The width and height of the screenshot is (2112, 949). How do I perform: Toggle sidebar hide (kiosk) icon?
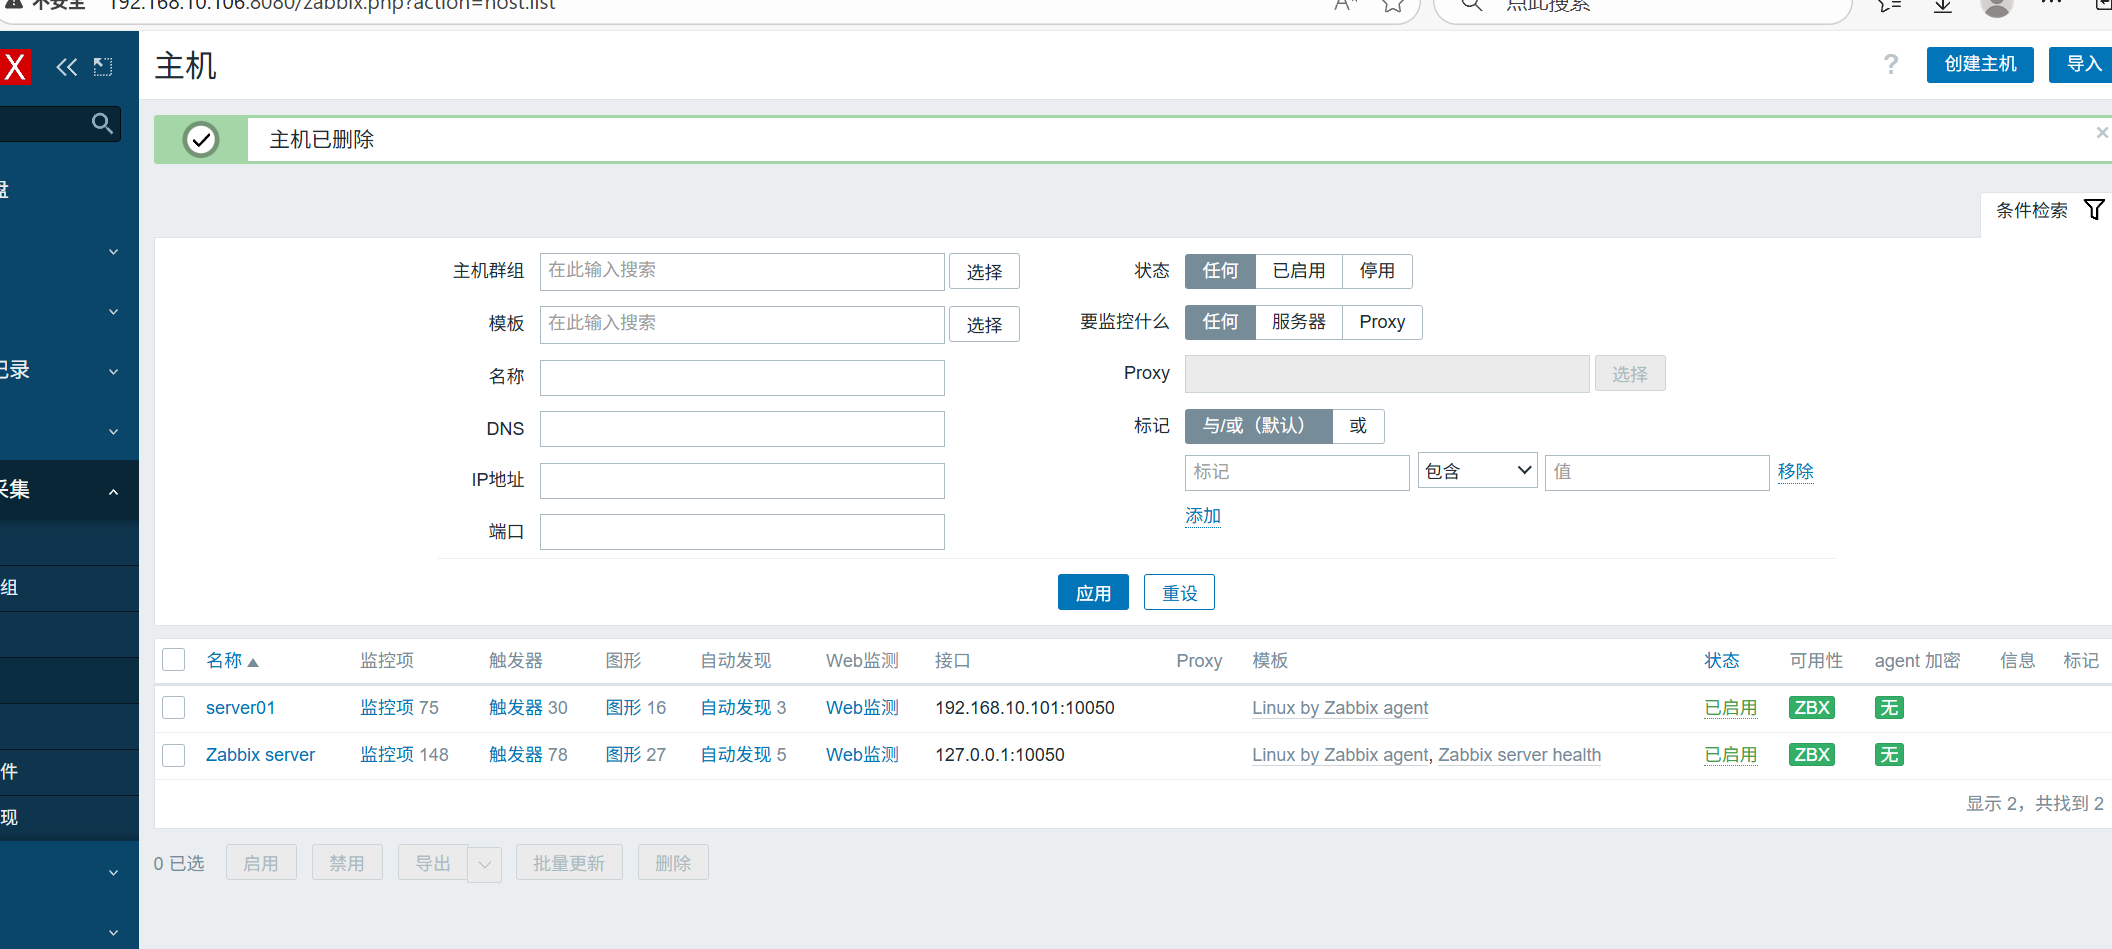[103, 67]
